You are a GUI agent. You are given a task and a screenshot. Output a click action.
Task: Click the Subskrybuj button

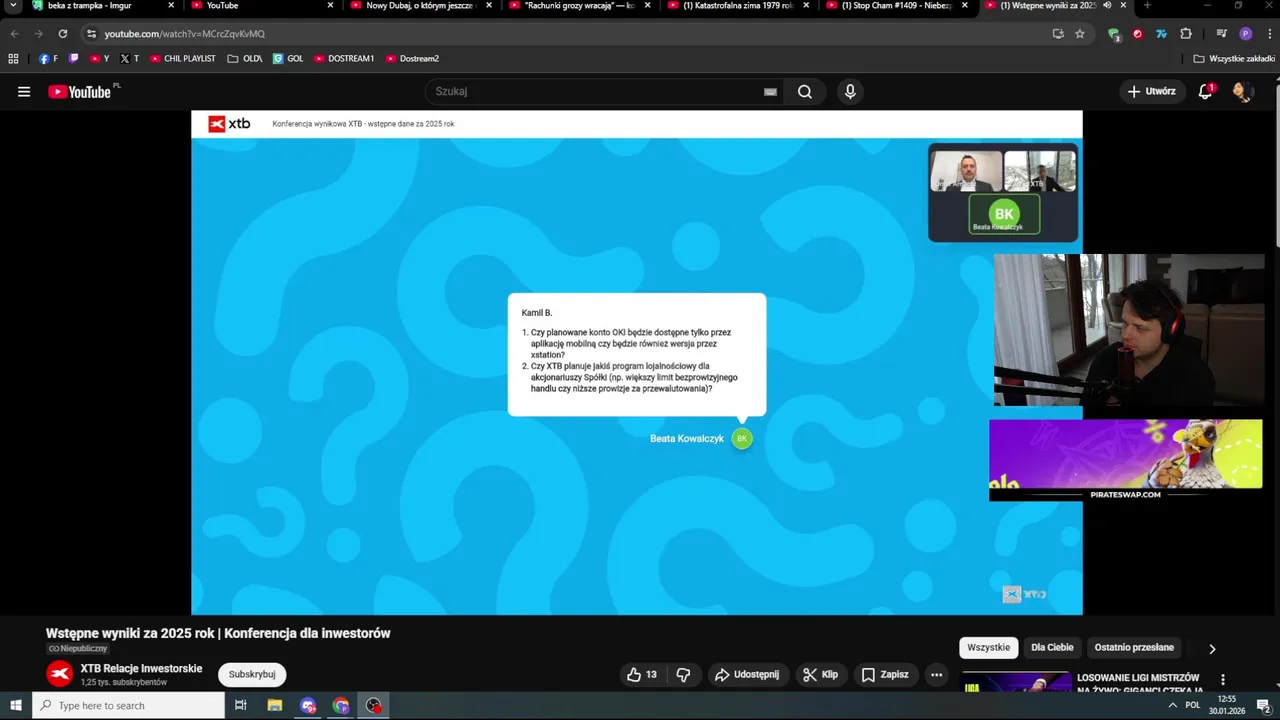(x=252, y=675)
